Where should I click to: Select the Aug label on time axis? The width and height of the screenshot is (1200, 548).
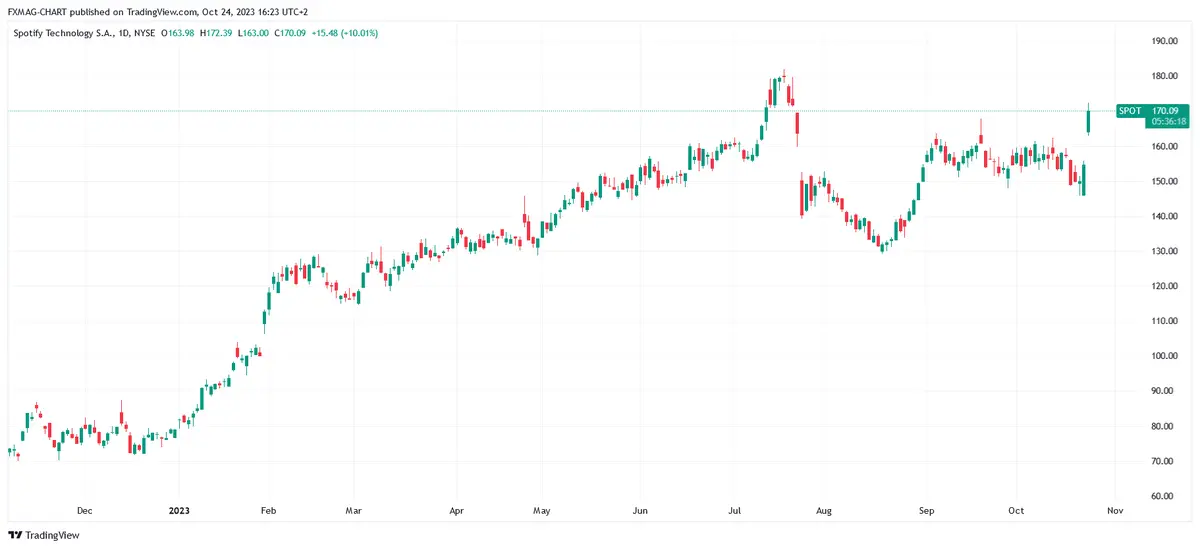(823, 511)
